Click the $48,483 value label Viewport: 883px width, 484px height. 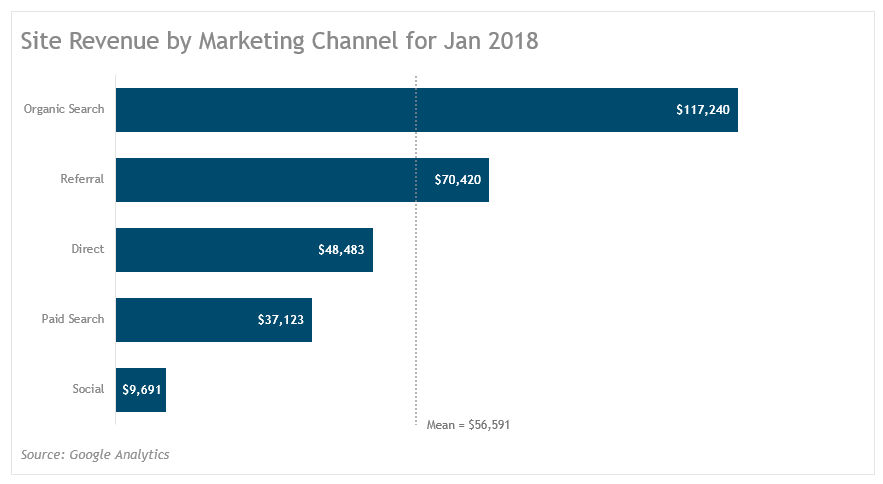pos(342,250)
